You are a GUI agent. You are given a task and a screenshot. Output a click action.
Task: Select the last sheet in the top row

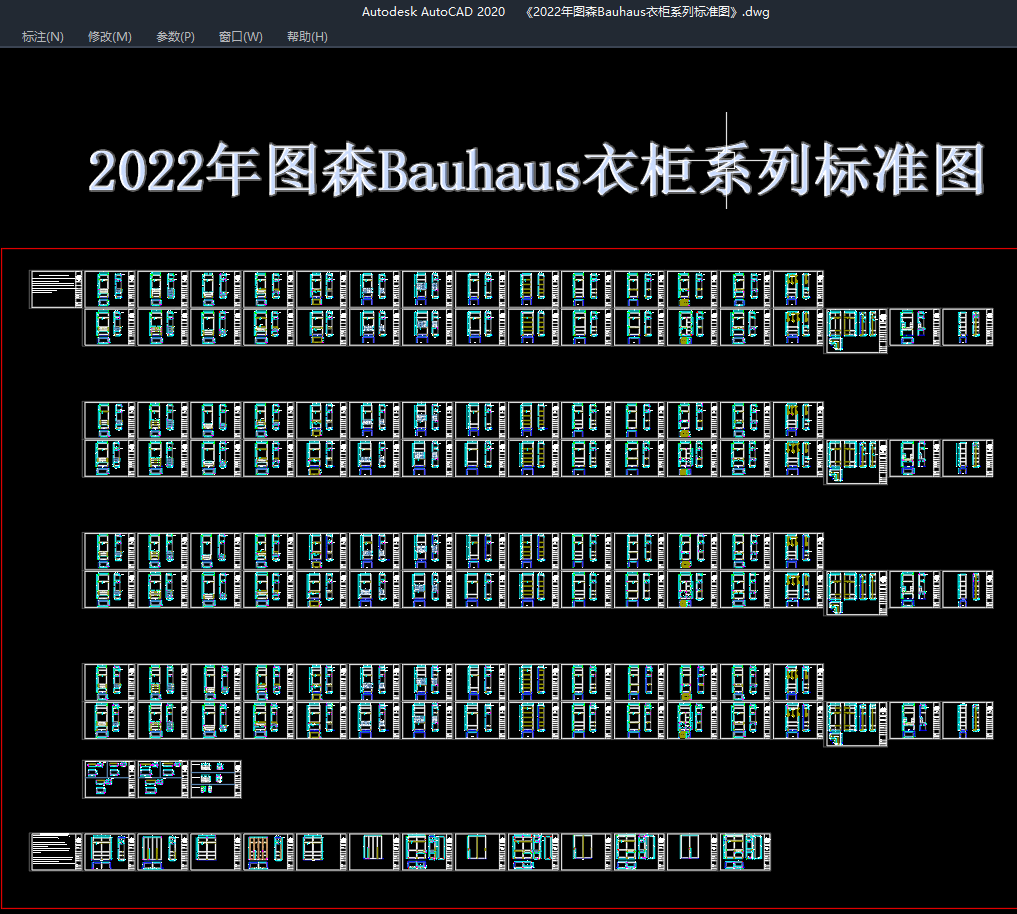(x=797, y=289)
